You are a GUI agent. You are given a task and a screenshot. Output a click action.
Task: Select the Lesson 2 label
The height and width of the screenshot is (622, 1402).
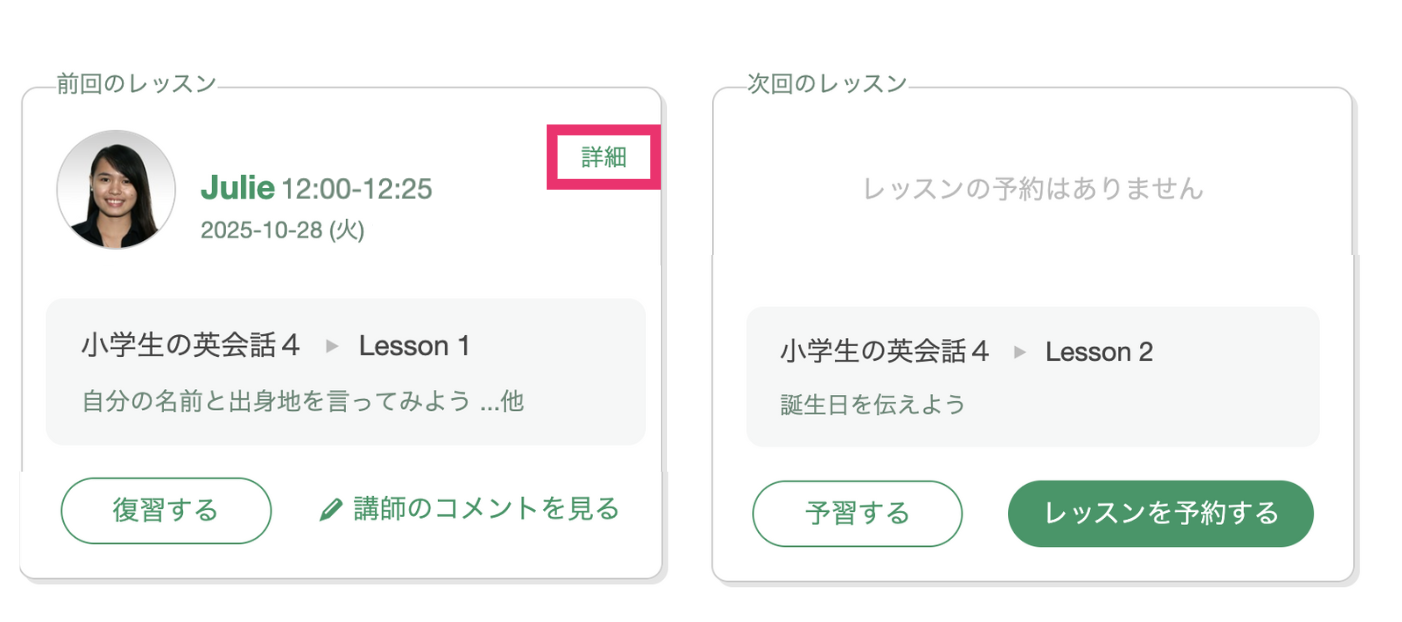tap(1099, 352)
